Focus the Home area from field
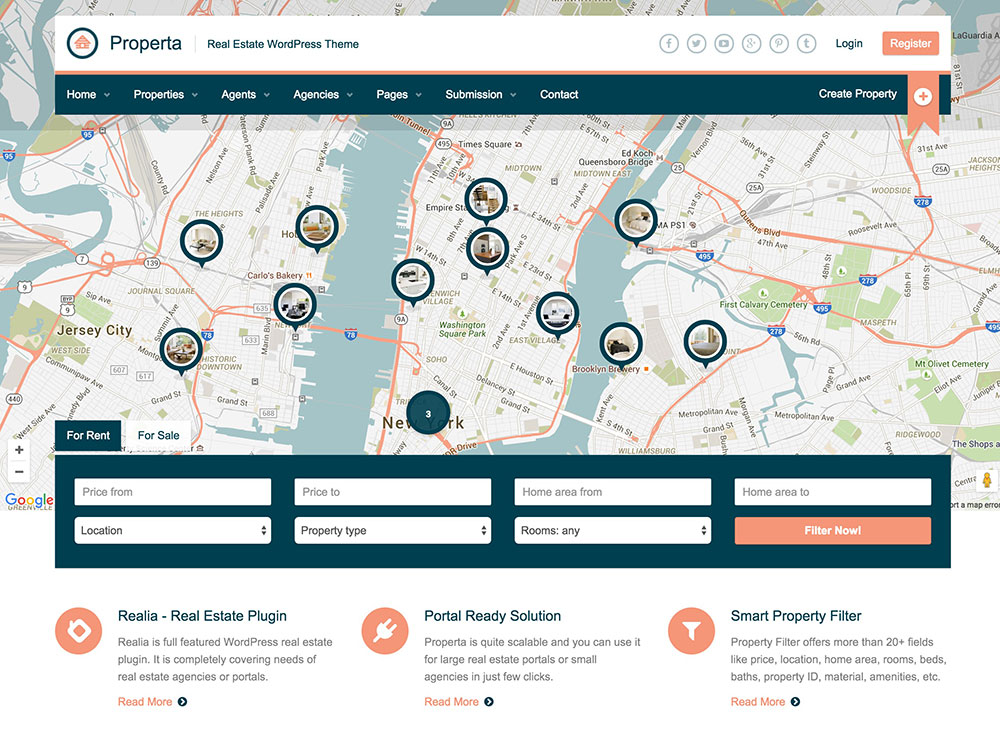1000x750 pixels. (x=613, y=492)
